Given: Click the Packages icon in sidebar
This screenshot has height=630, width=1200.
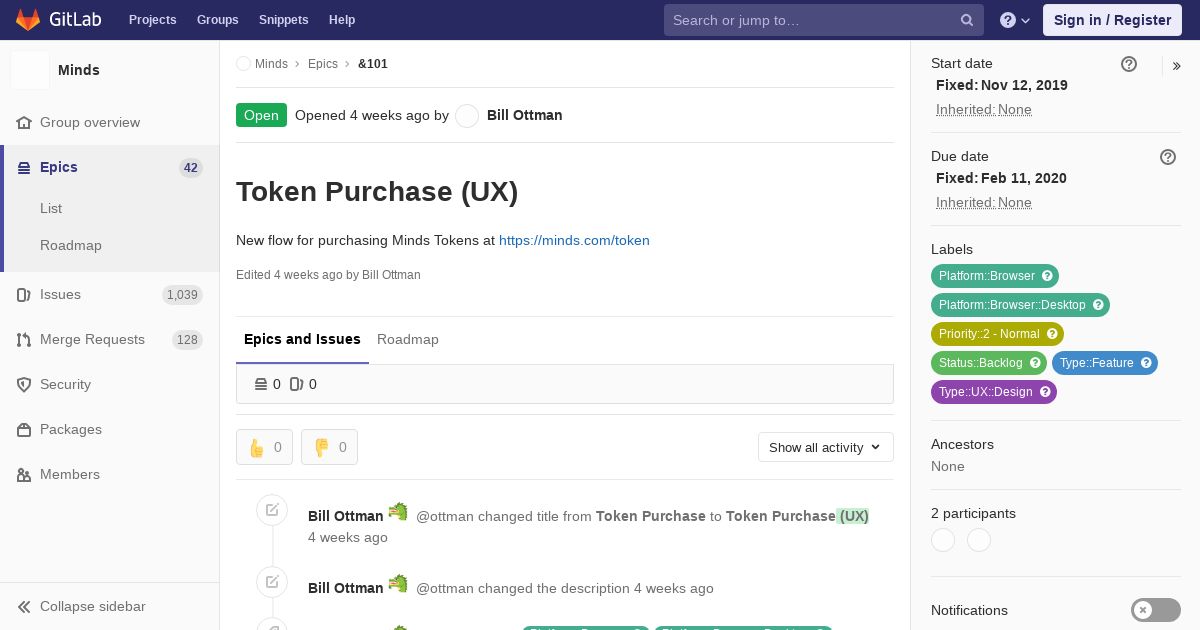Looking at the screenshot, I should coord(24,430).
